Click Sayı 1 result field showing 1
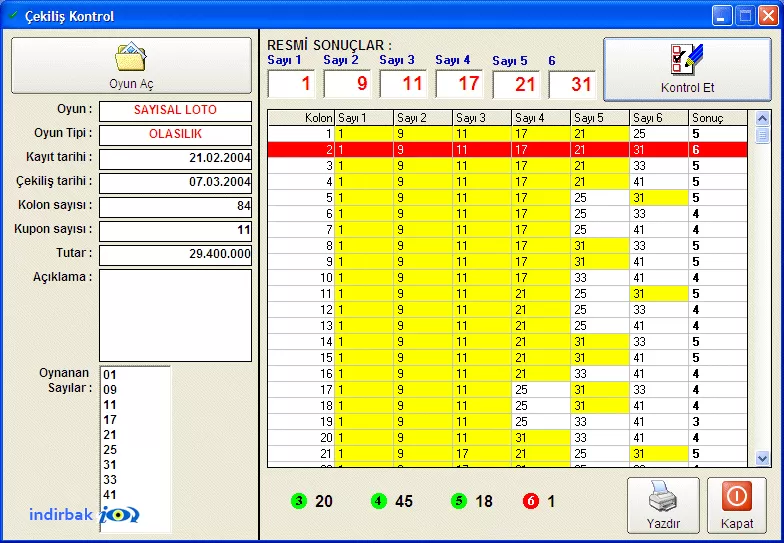The height and width of the screenshot is (543, 784). [x=292, y=84]
